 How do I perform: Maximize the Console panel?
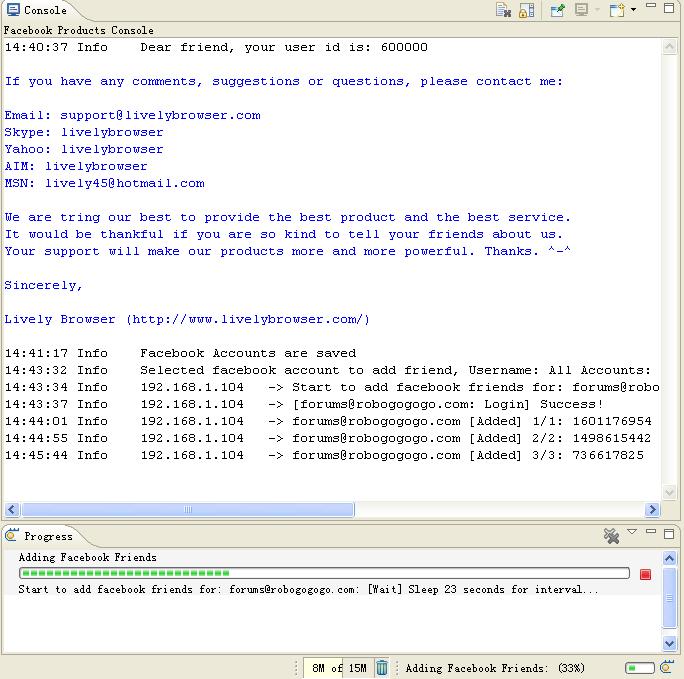tap(669, 8)
